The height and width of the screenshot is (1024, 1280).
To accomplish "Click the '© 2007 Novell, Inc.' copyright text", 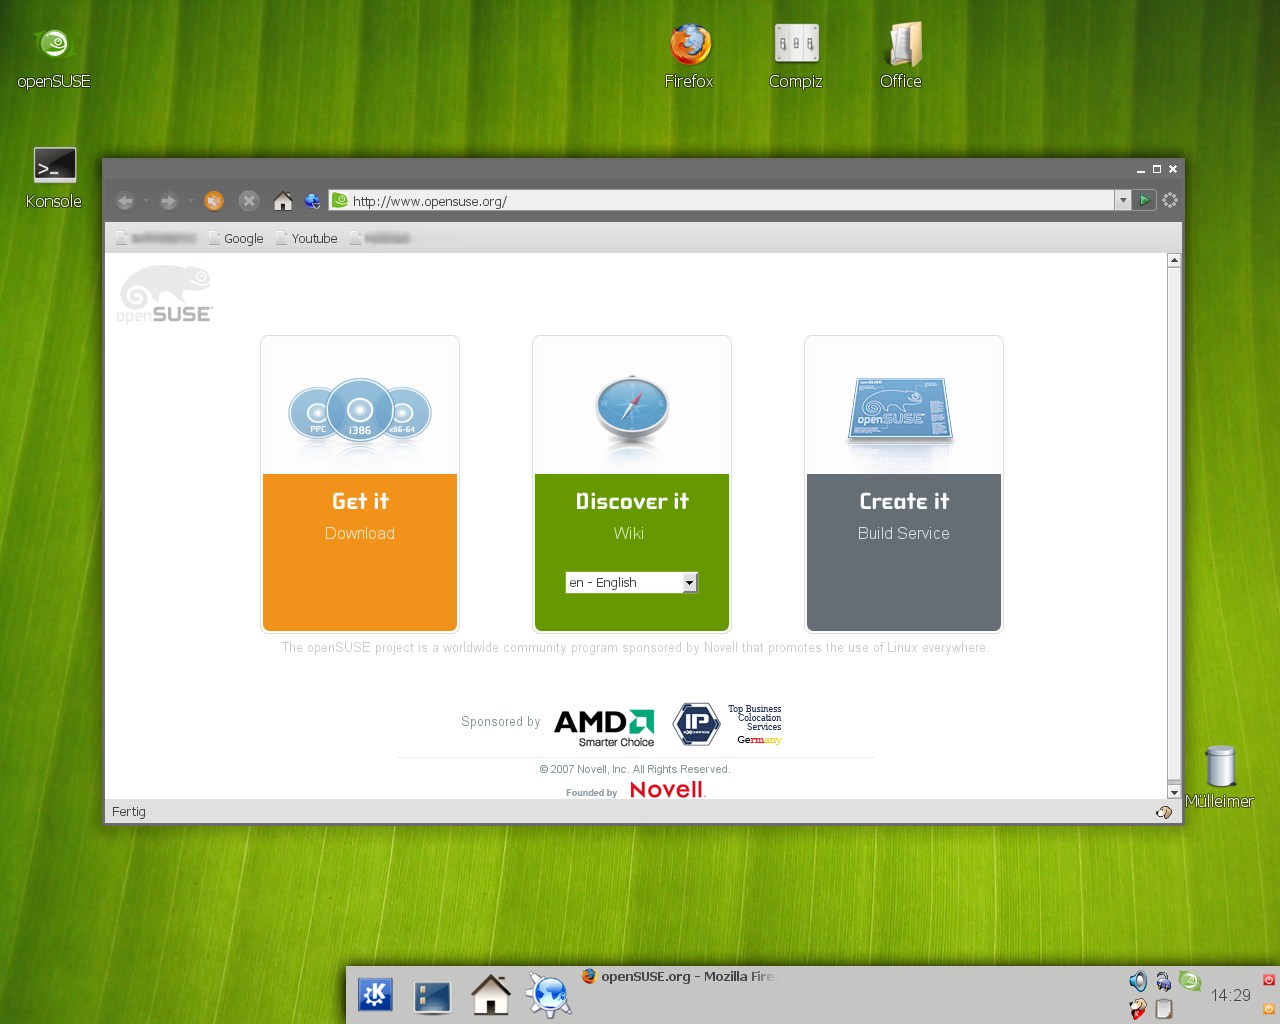I will click(635, 769).
